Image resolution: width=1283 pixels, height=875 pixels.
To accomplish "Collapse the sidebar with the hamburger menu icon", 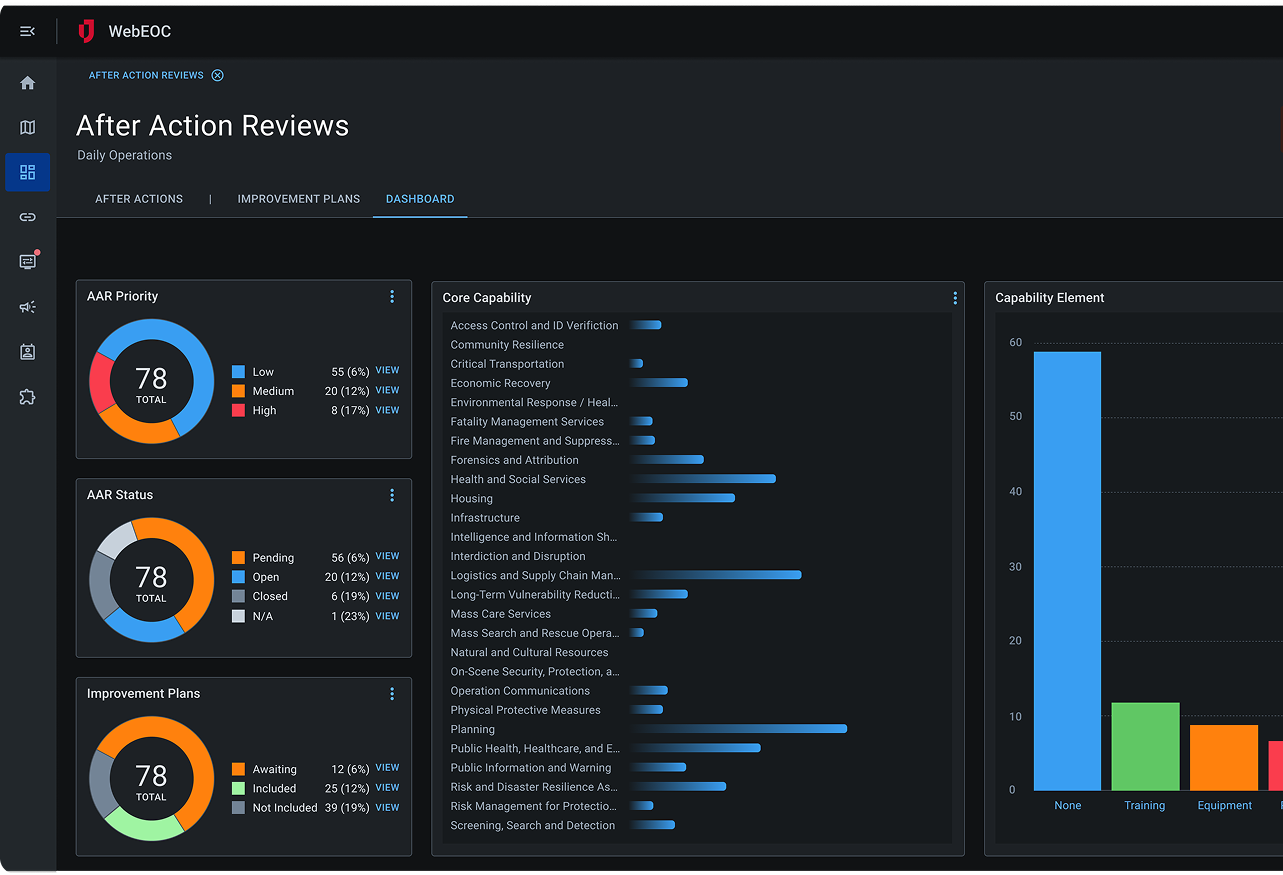I will pyautogui.click(x=27, y=32).
